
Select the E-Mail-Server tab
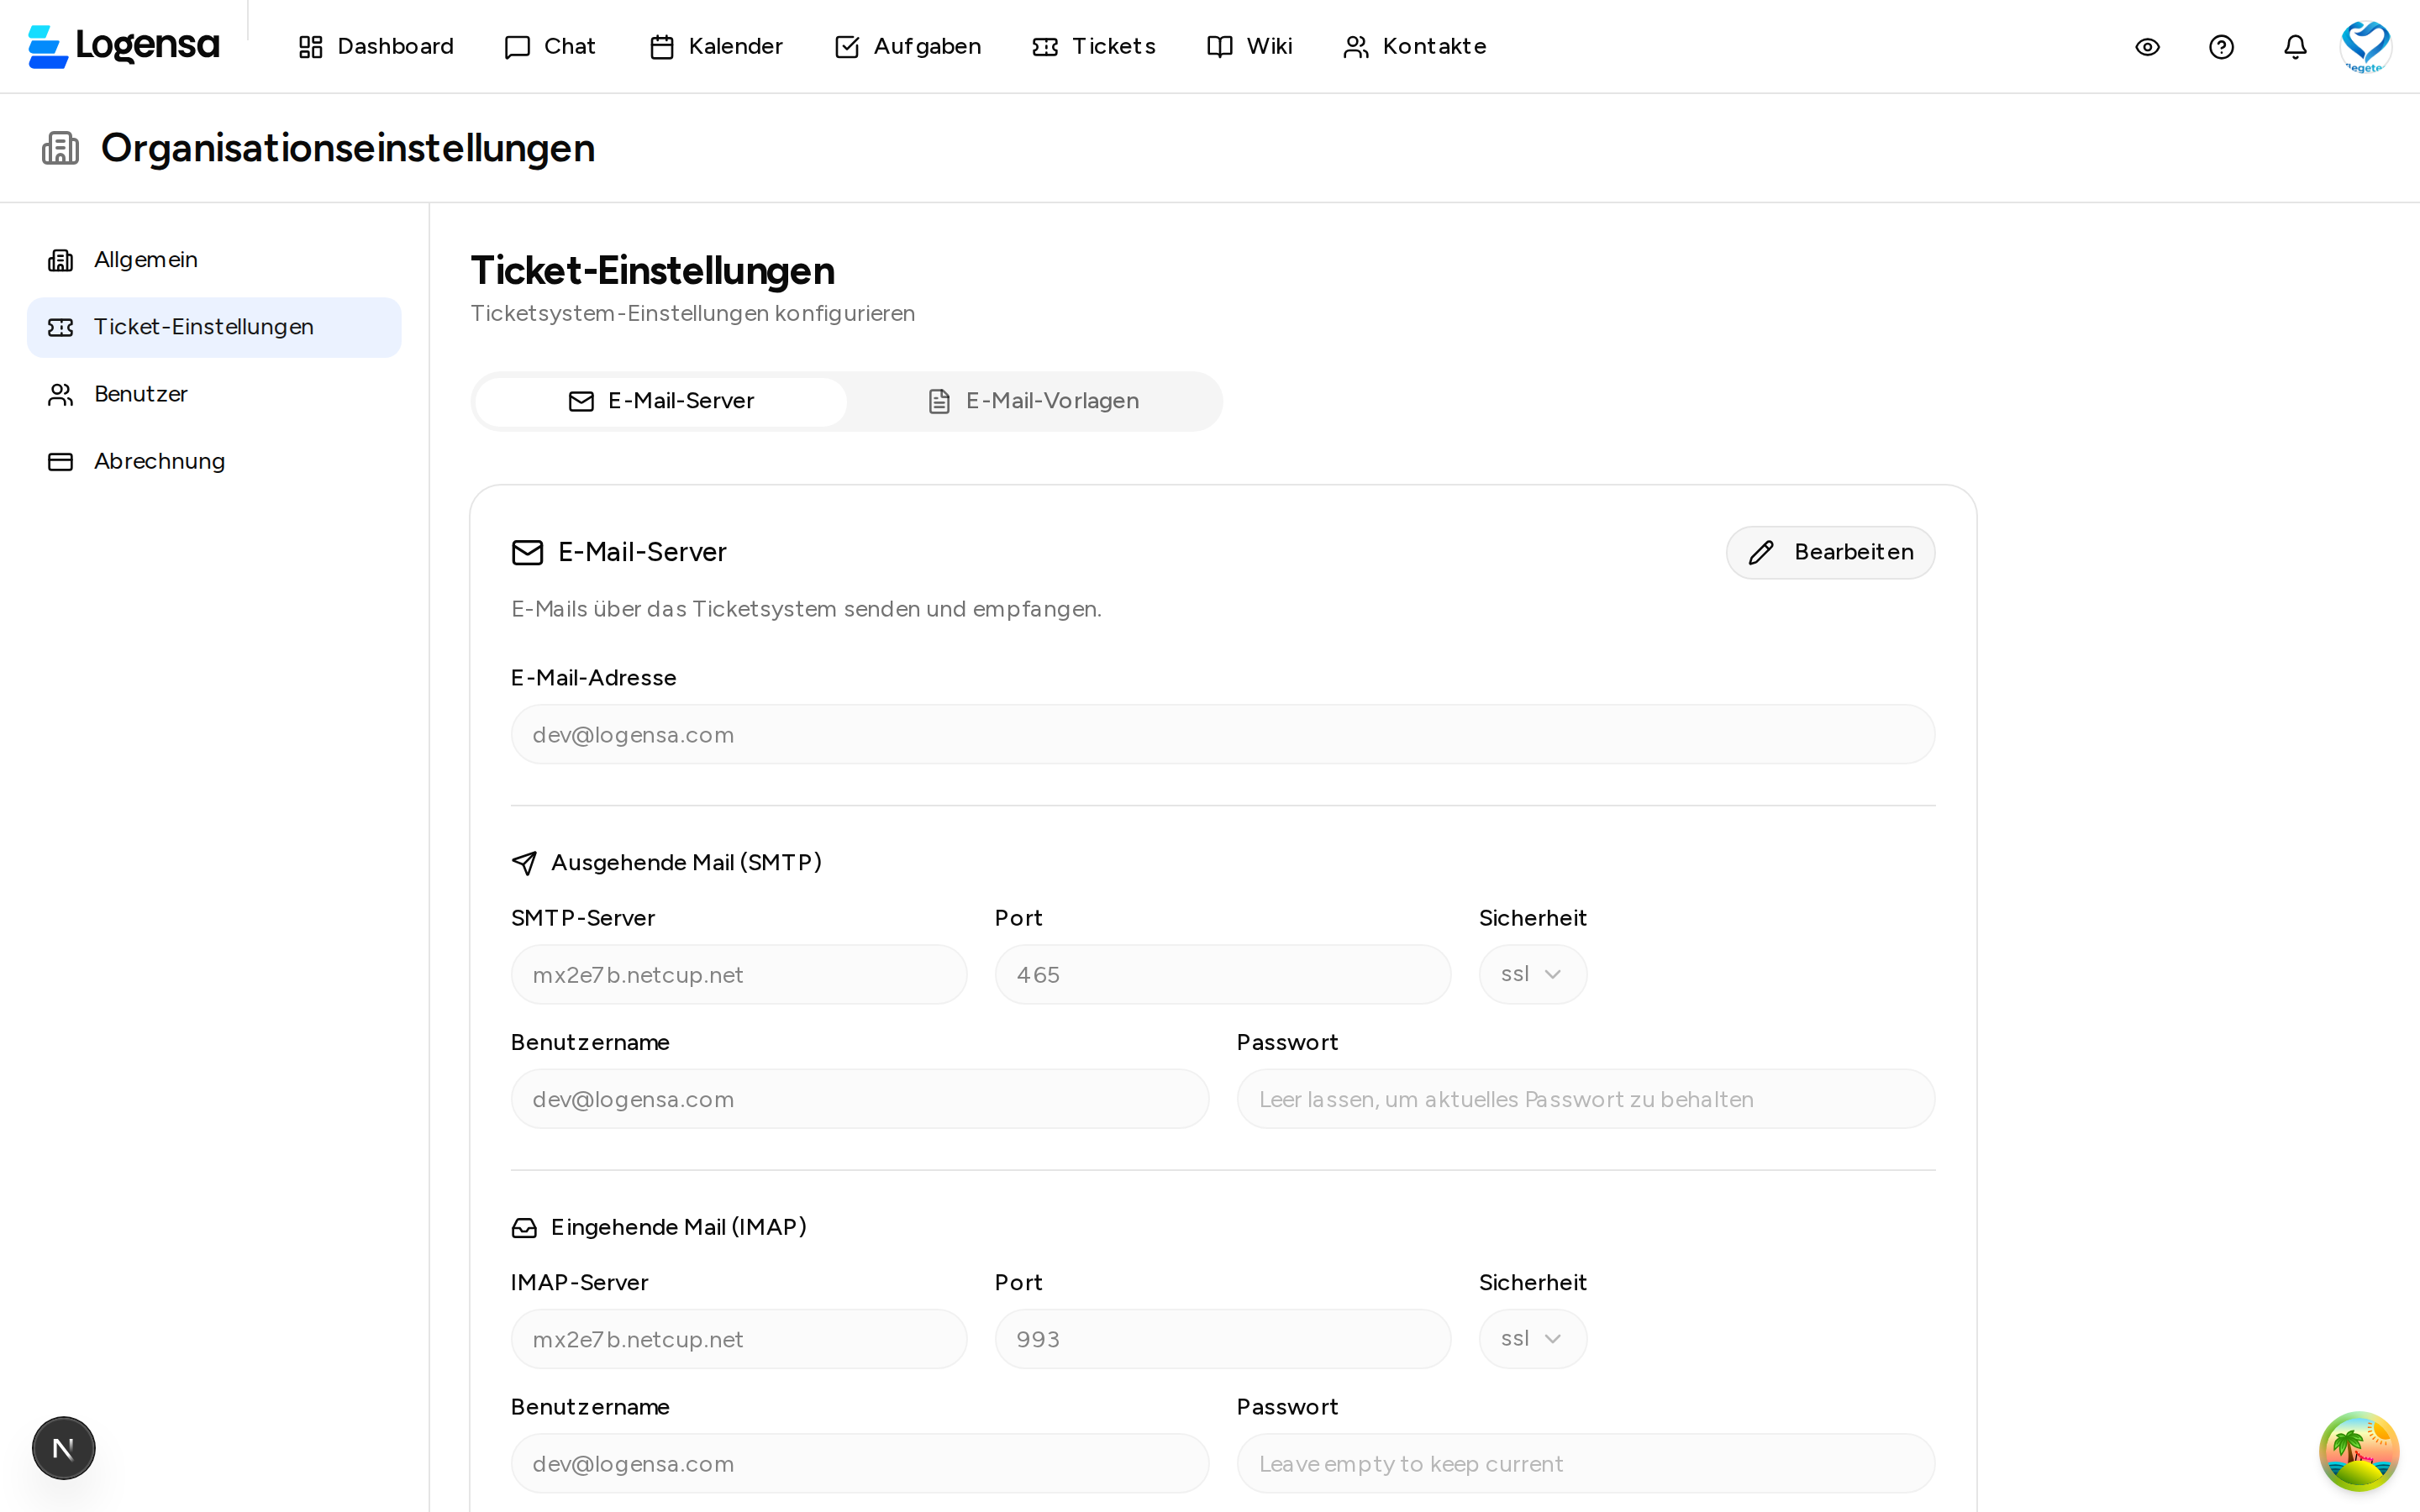tap(659, 401)
